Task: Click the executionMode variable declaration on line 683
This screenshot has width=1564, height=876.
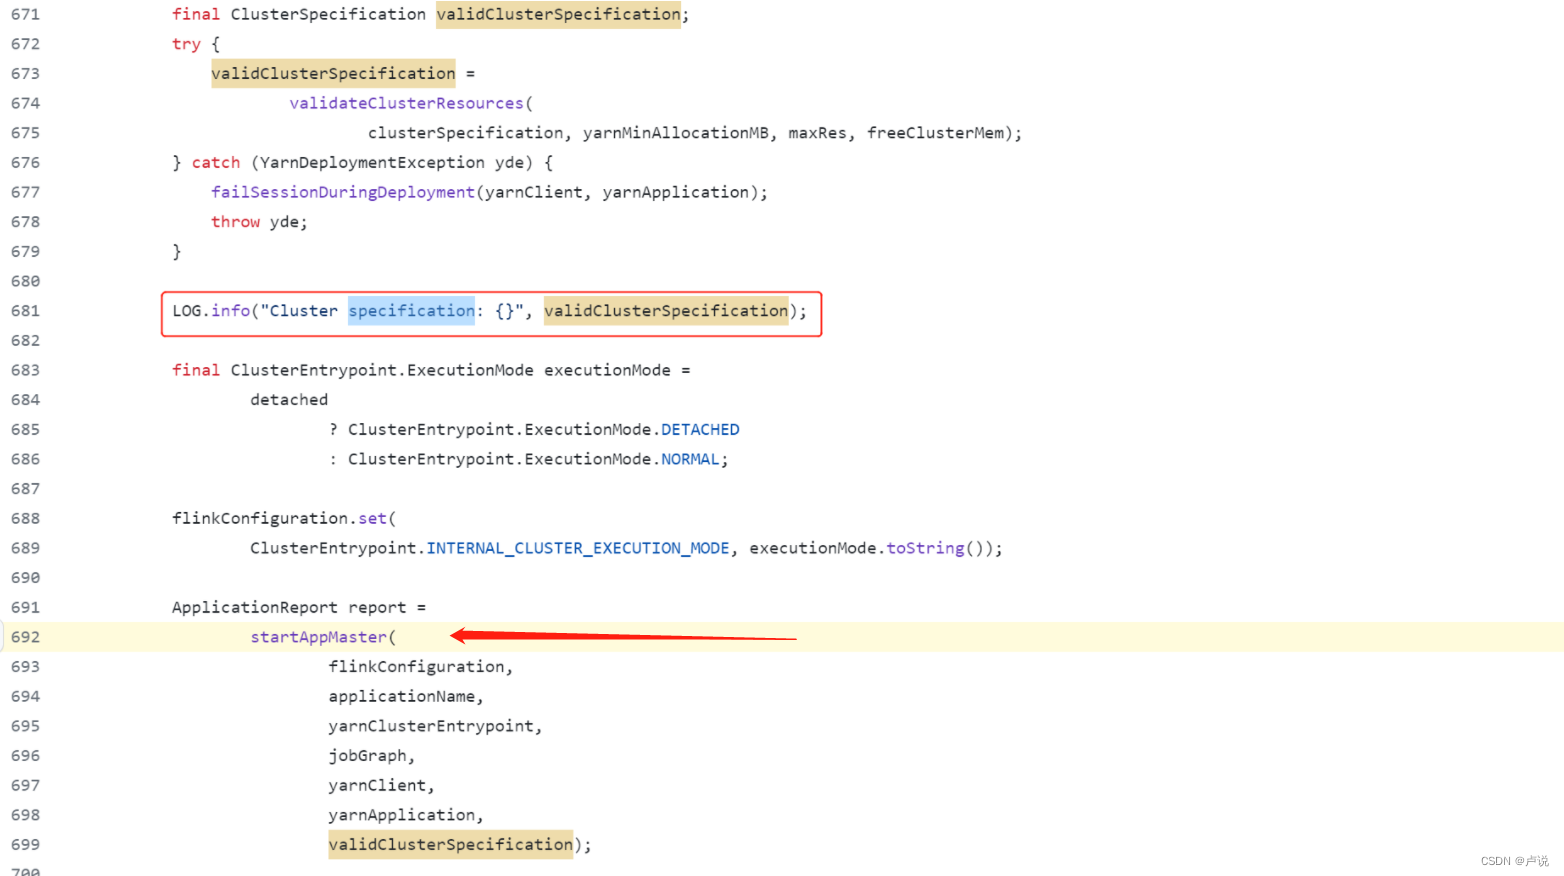Action: [x=607, y=370]
